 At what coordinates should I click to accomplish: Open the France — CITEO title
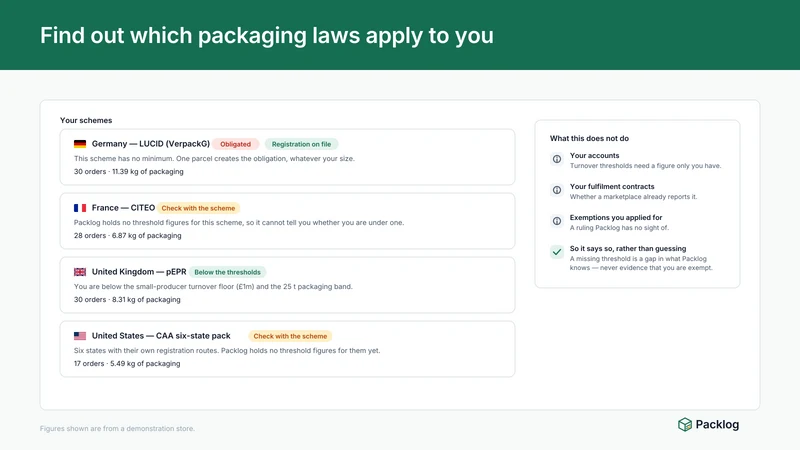tap(123, 208)
